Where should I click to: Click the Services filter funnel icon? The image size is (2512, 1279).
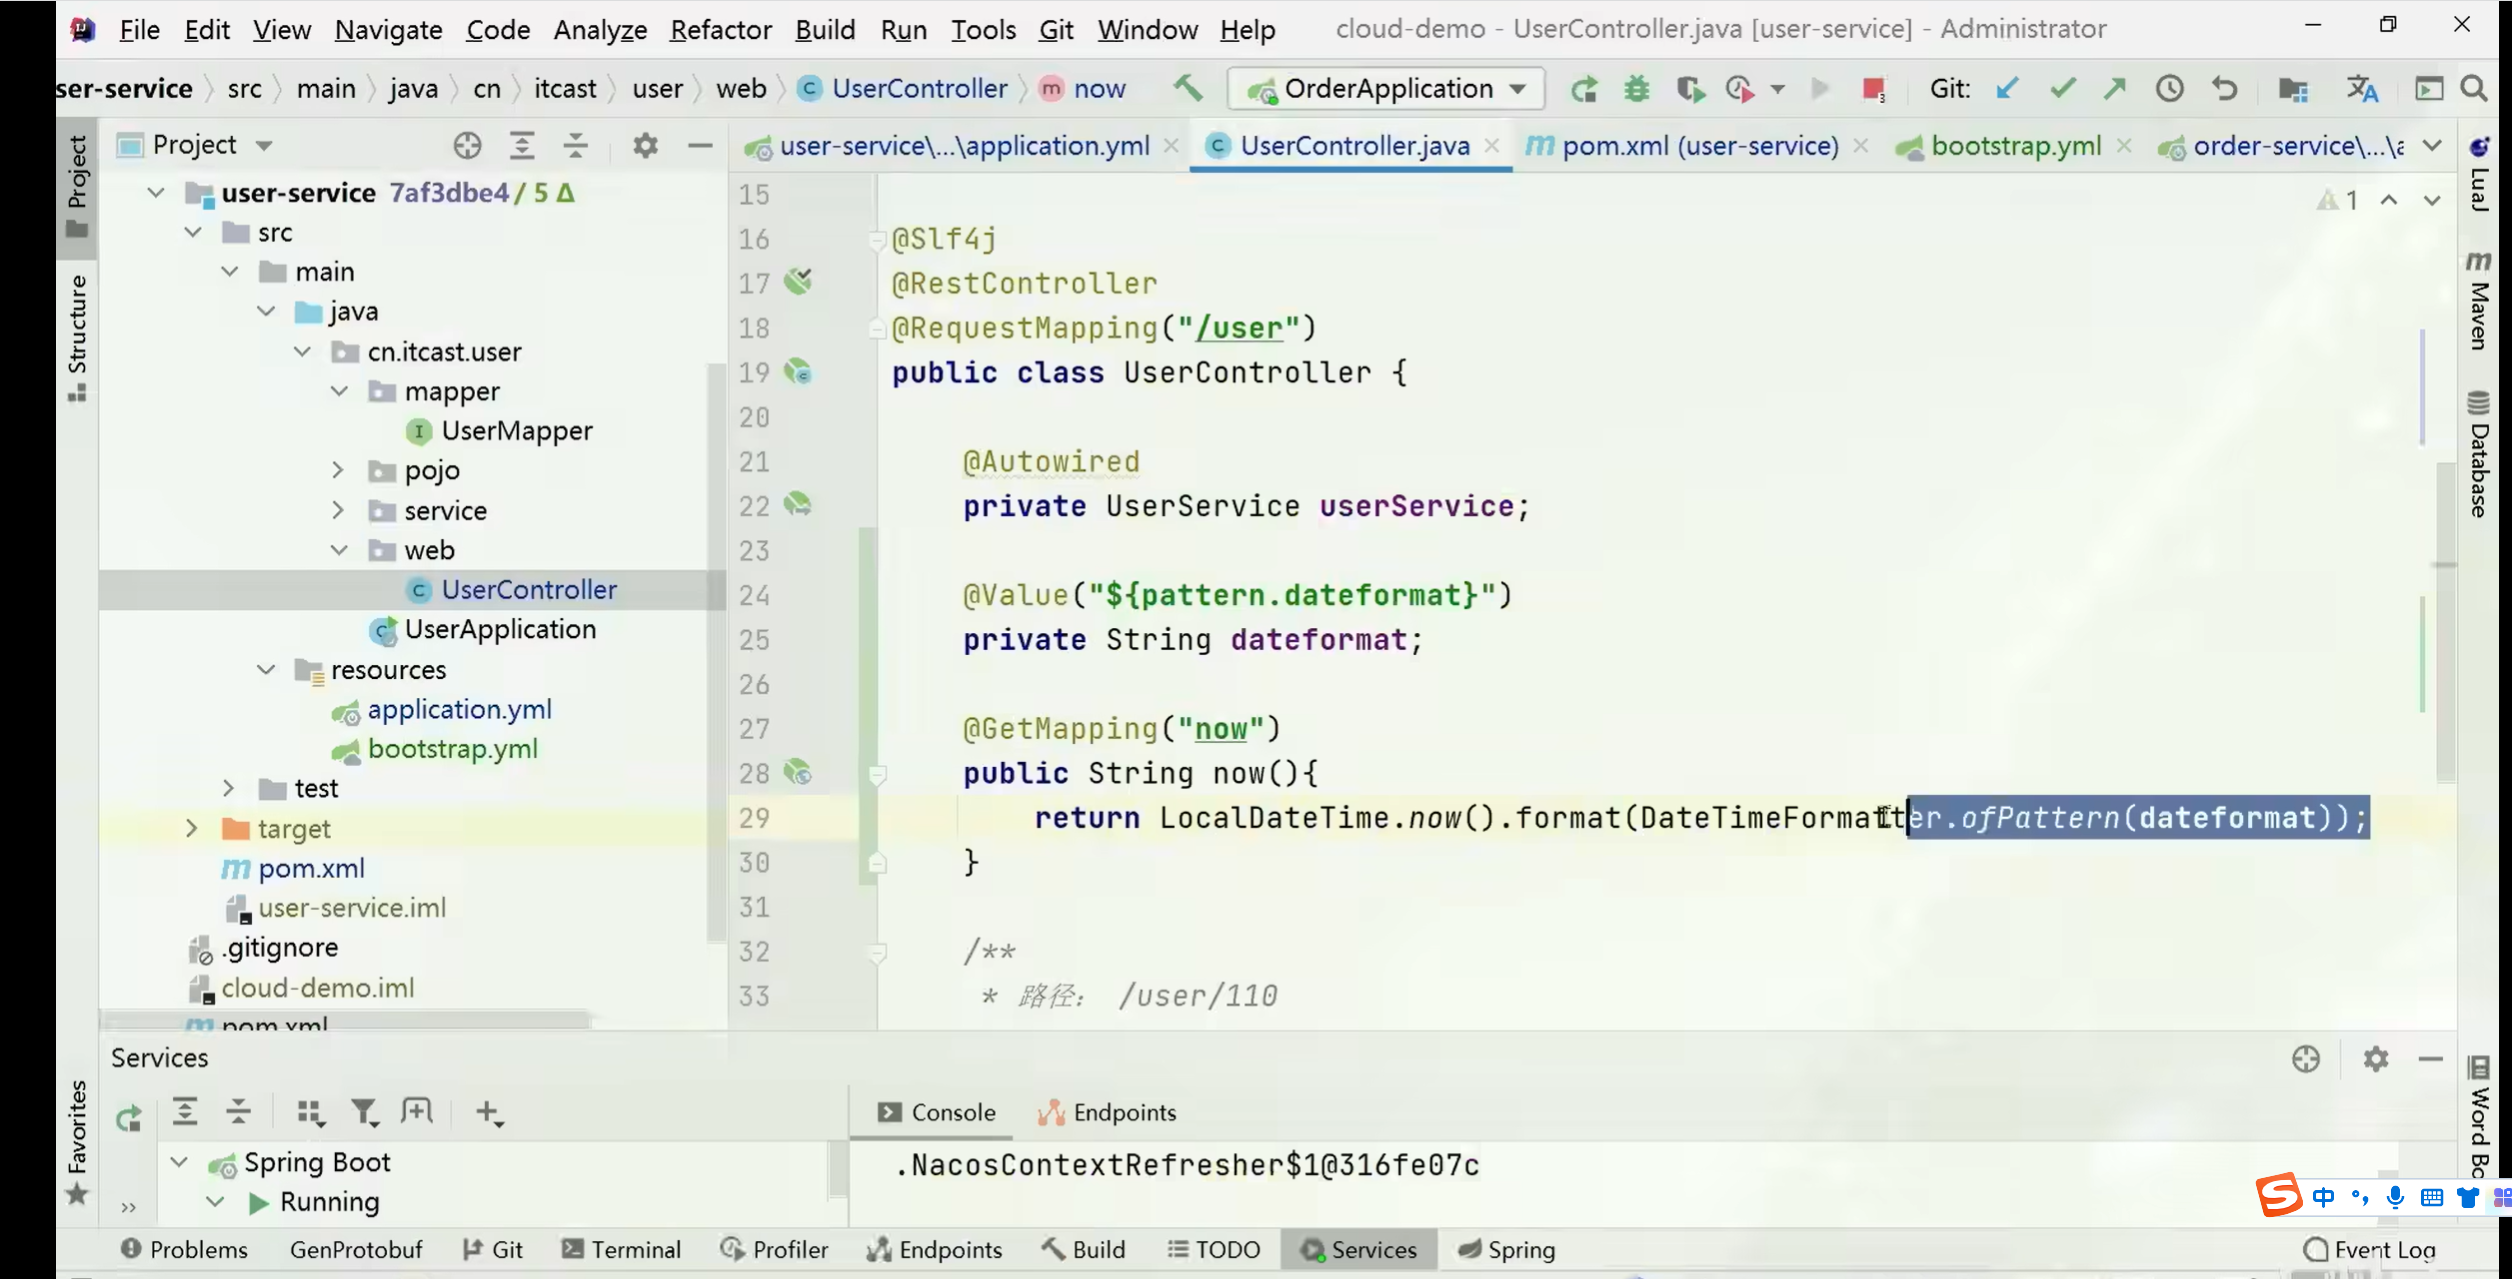(x=364, y=1112)
